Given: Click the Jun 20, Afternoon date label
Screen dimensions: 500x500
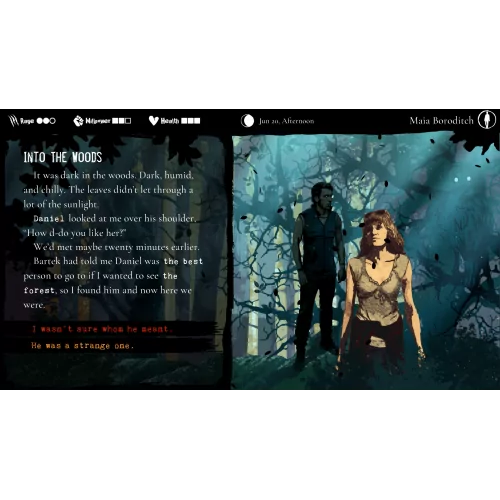Looking at the screenshot, I should point(287,121).
